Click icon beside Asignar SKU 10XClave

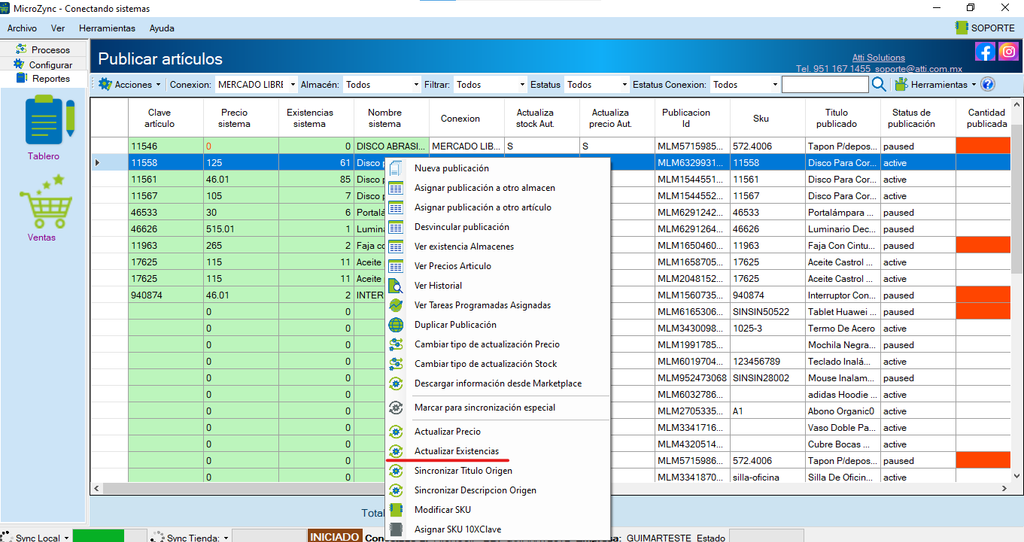(396, 530)
